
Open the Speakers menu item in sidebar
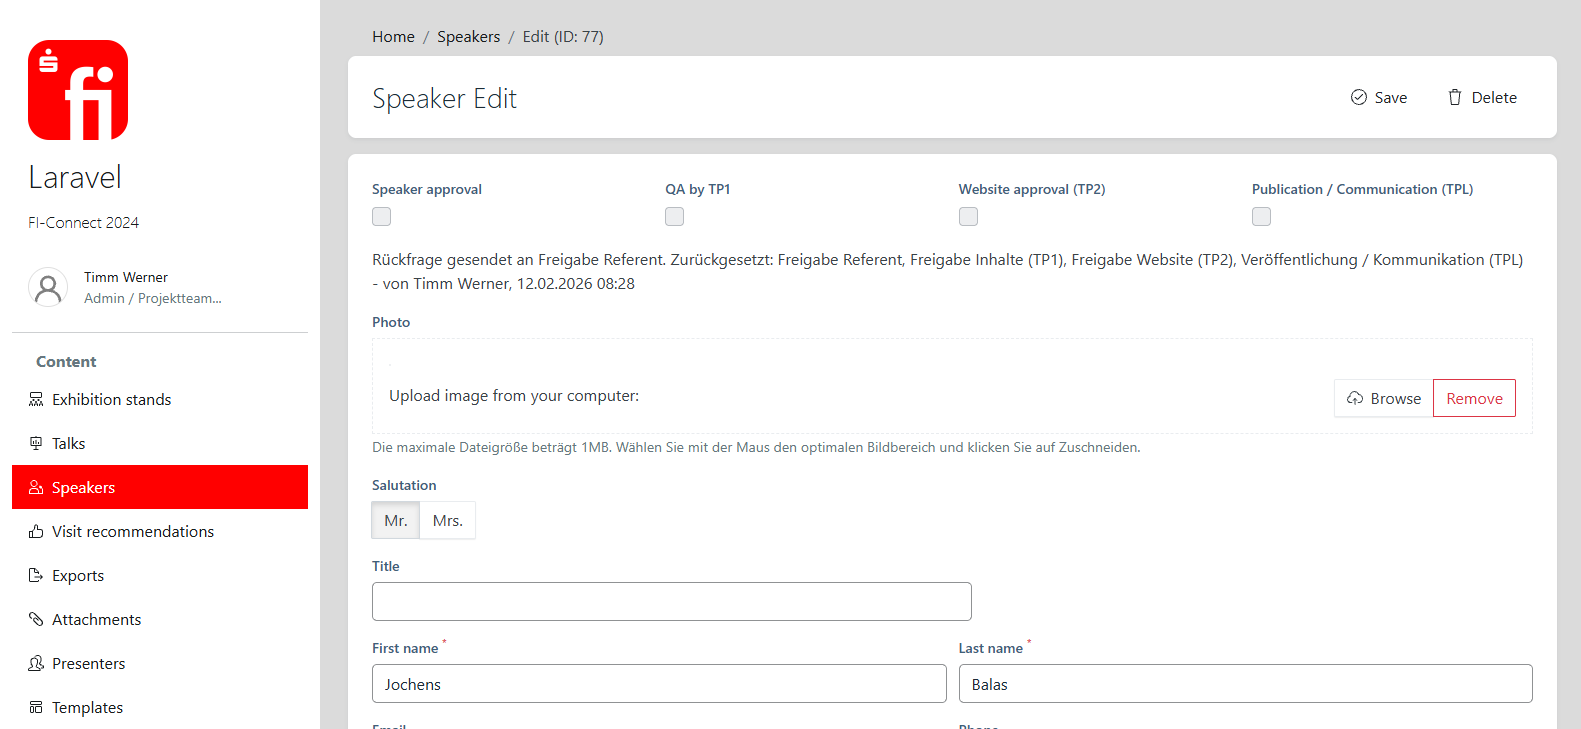[x=84, y=488]
